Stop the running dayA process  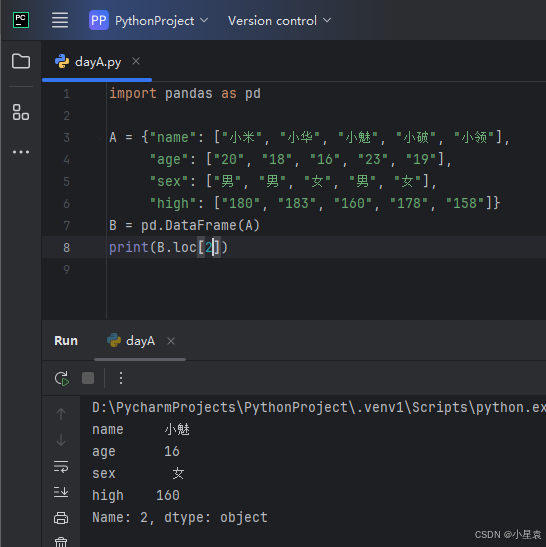[88, 378]
